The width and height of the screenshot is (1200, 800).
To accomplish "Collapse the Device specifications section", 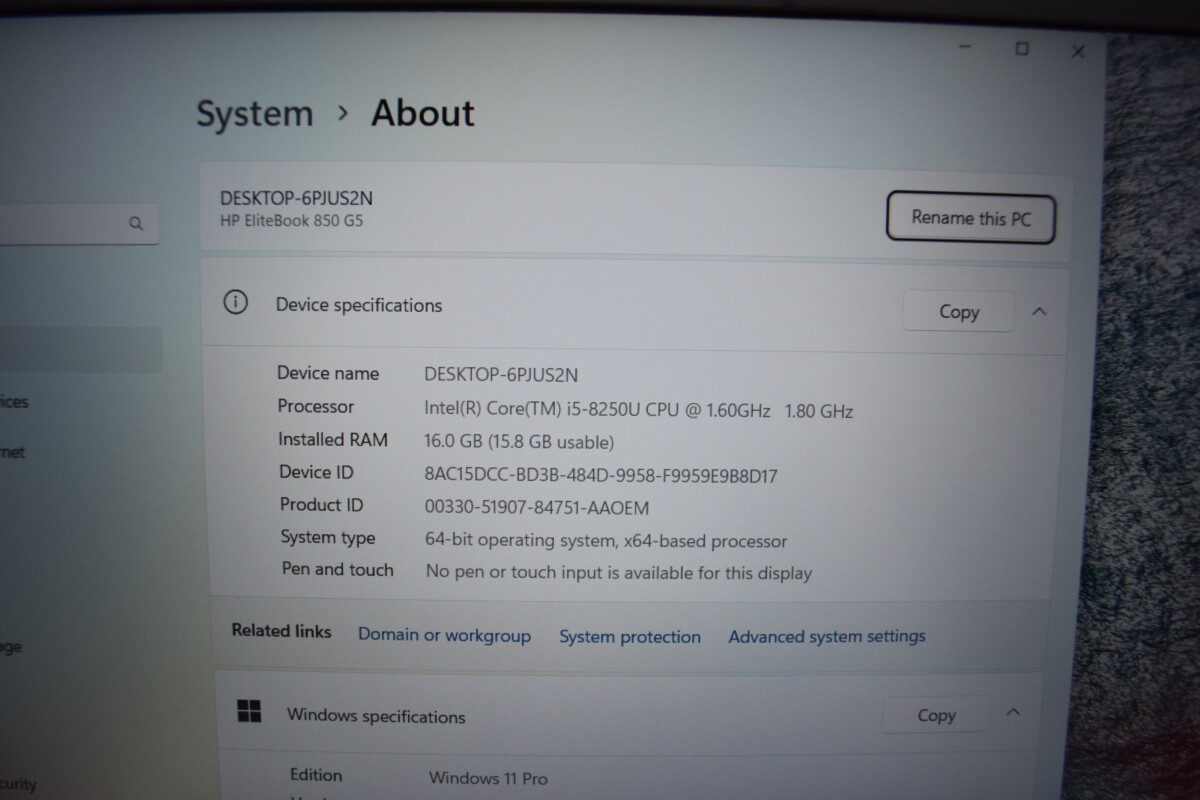I will coord(1039,312).
